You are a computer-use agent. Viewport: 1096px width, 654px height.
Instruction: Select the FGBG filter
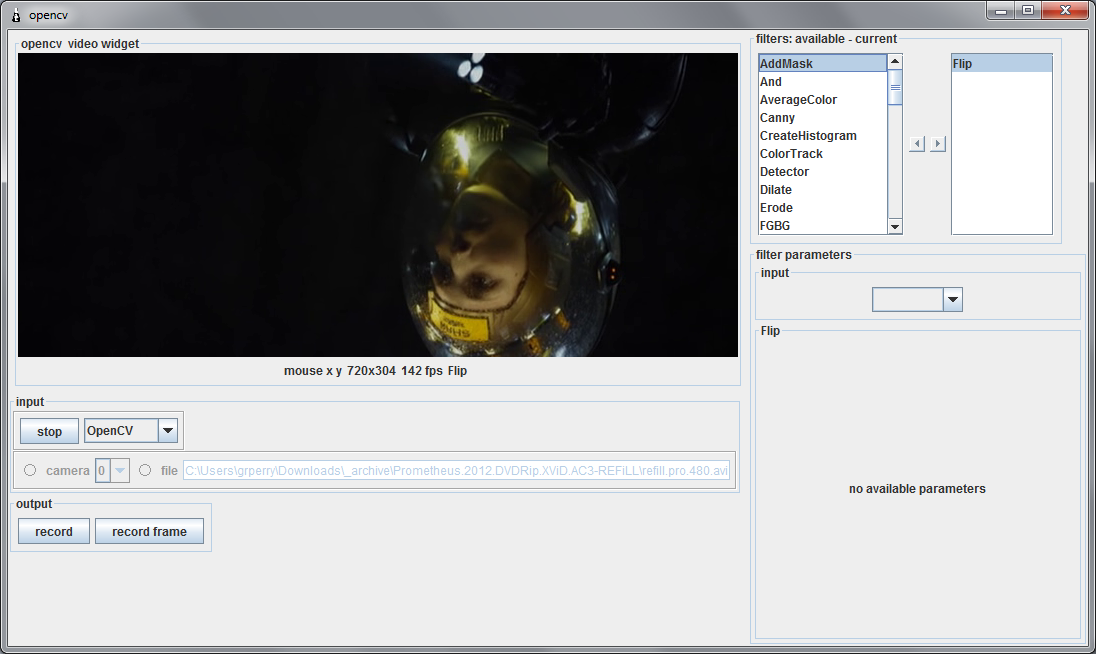pyautogui.click(x=823, y=226)
